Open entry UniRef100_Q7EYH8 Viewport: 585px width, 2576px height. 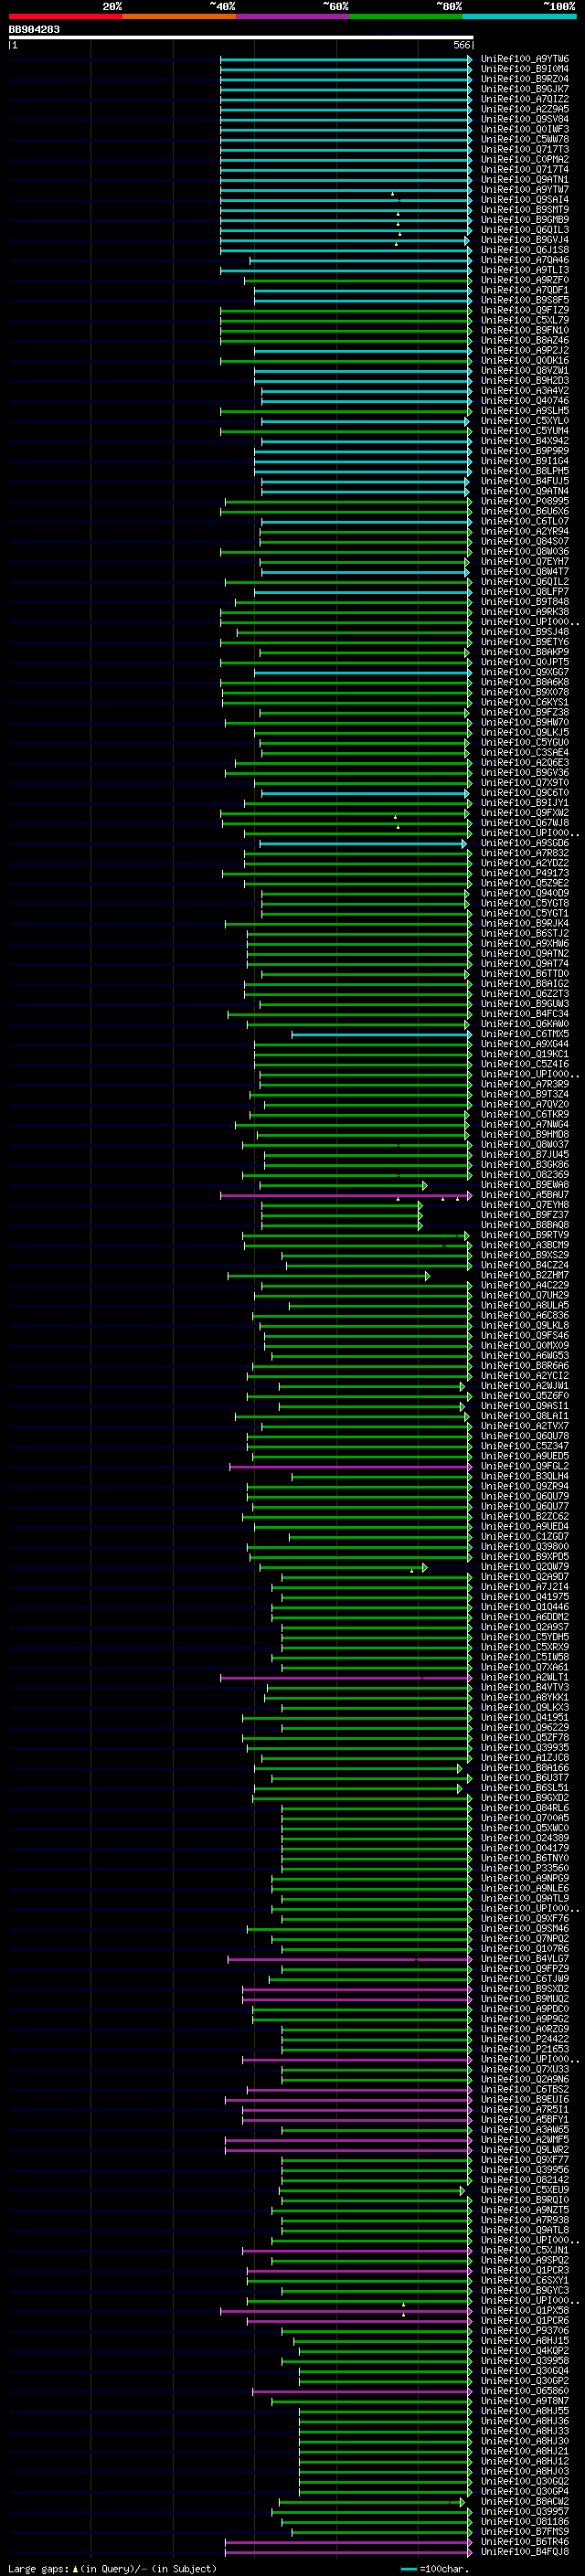point(525,1205)
